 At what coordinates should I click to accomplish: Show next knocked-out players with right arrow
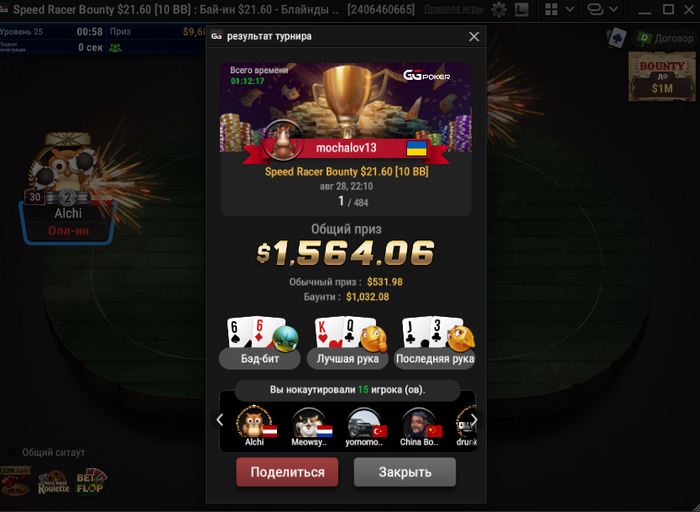[x=474, y=420]
